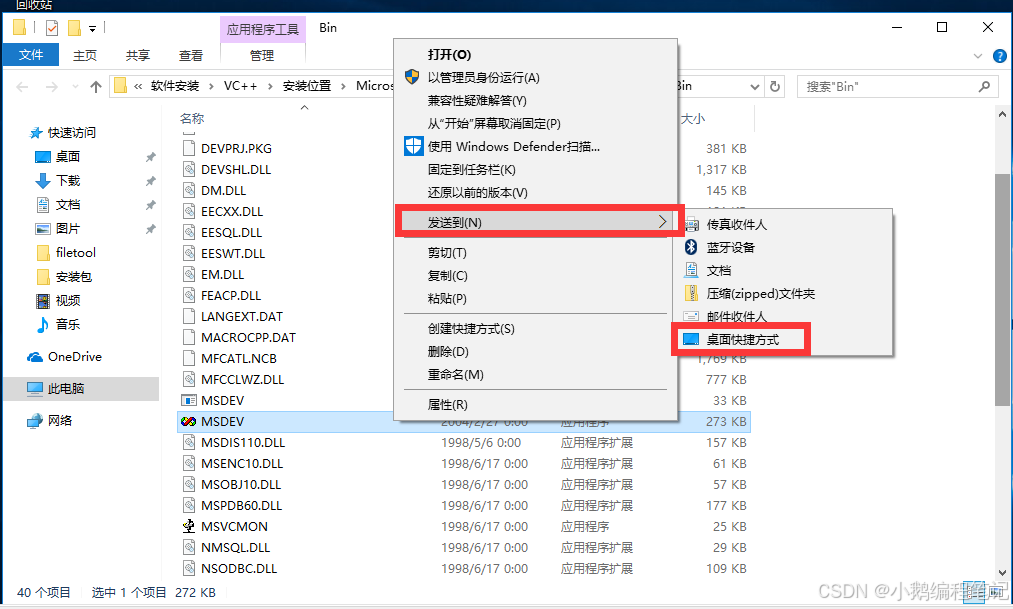Unpin 下载 using its pin toggle
Image resolution: width=1013 pixels, height=609 pixels.
[151, 180]
